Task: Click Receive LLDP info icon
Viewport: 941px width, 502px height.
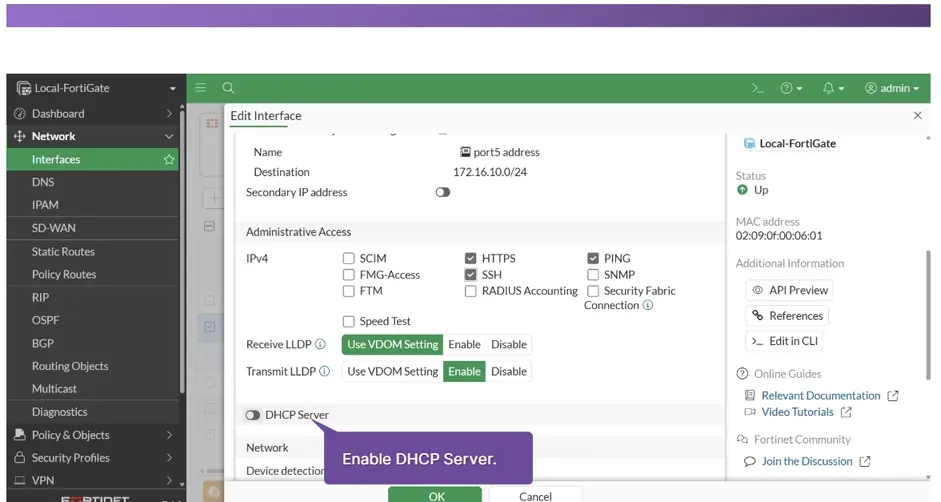Action: click(320, 344)
